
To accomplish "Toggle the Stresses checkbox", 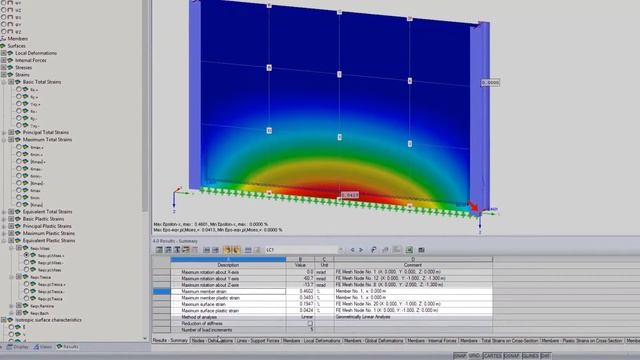I will [3, 67].
